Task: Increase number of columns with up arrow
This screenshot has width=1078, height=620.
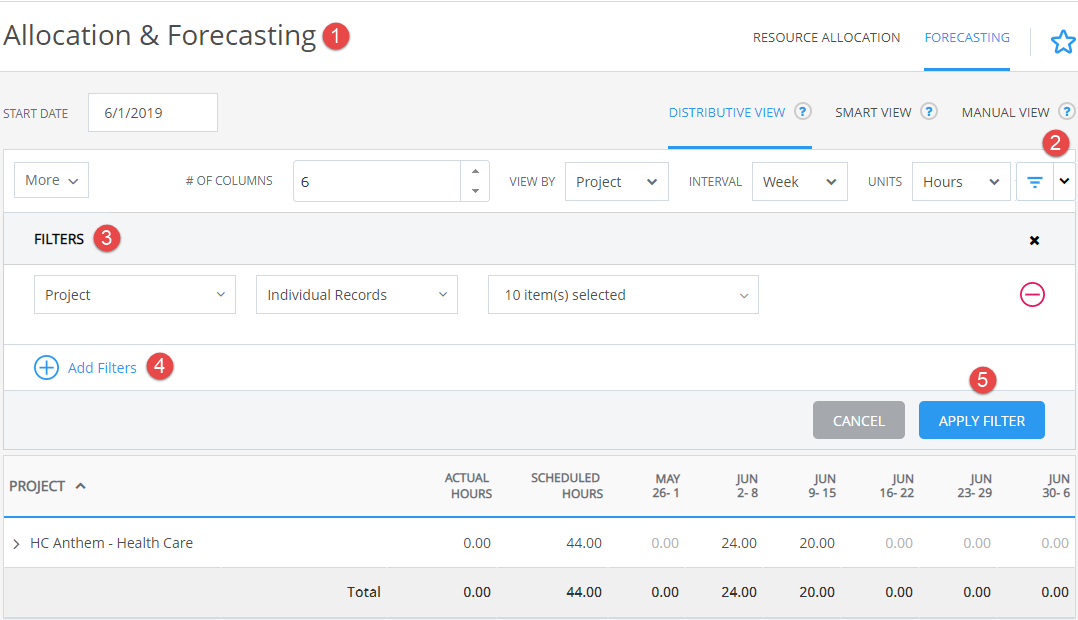Action: [x=475, y=171]
